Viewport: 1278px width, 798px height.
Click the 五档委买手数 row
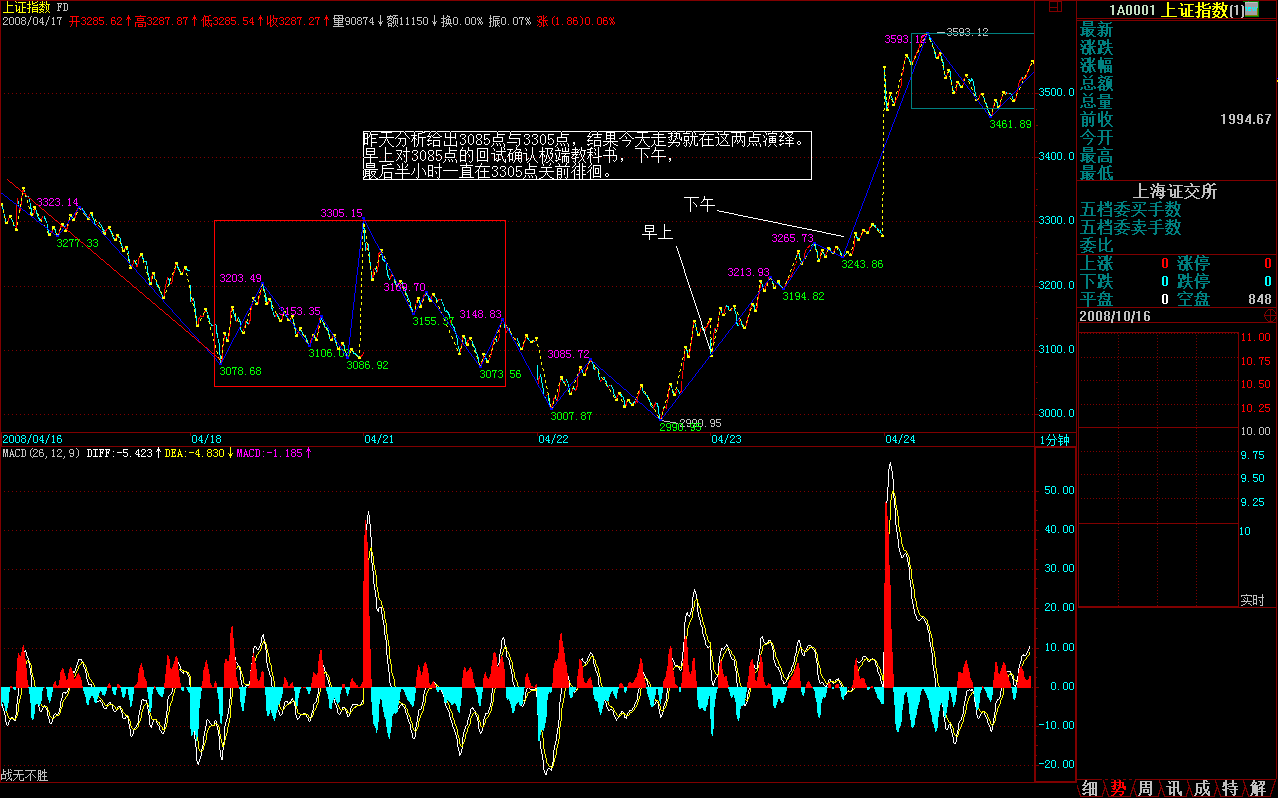(1130, 210)
